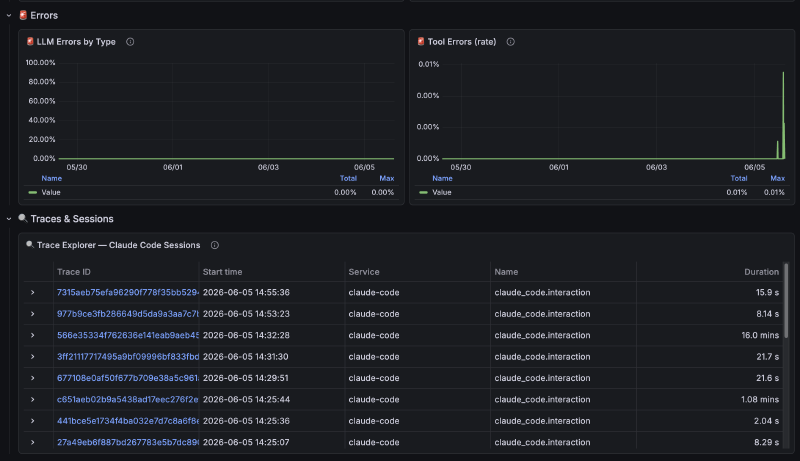Open trace 441bce5e1734f4ba032e7d7c8a6f8 link
Screen dimensions: 800x461
(128, 421)
